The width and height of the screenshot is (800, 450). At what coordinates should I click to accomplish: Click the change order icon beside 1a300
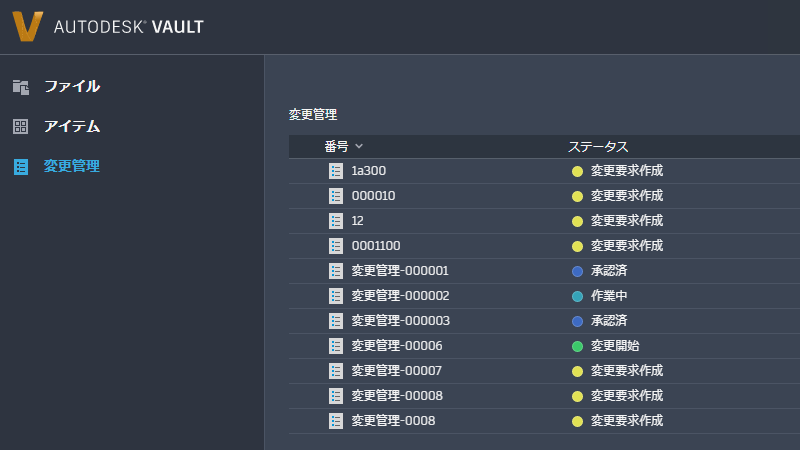click(336, 171)
